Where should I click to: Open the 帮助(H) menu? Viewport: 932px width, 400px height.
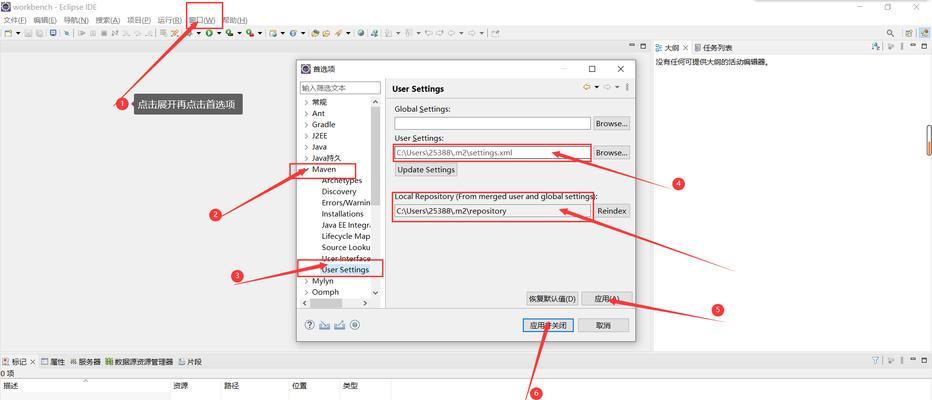(235, 20)
